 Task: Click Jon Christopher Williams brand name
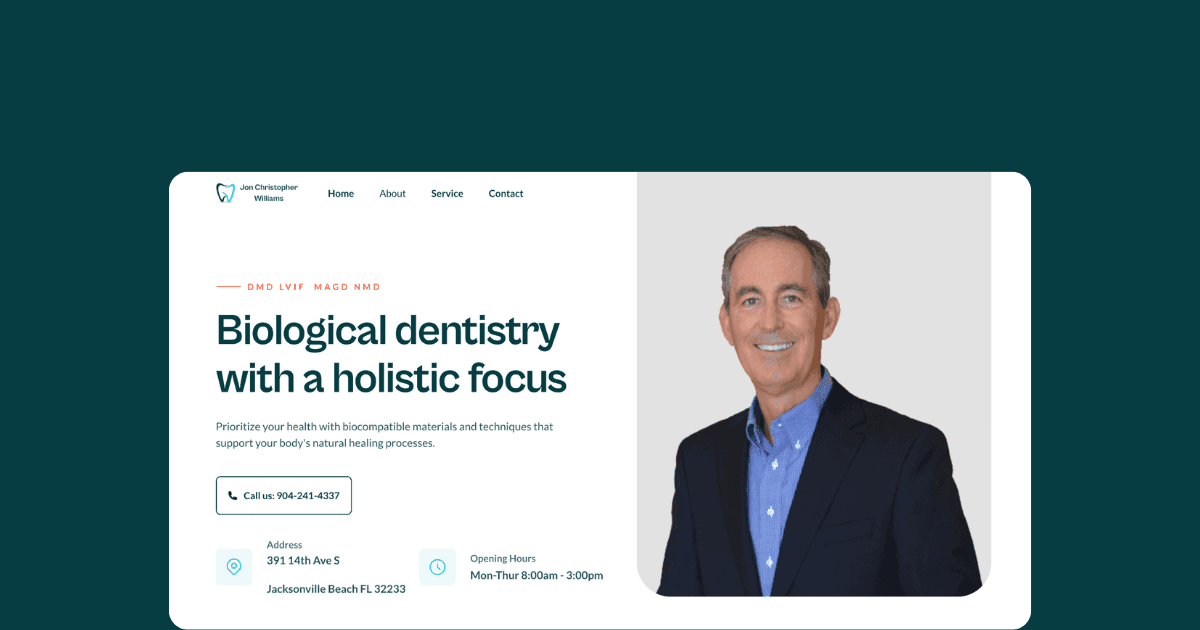[268, 193]
